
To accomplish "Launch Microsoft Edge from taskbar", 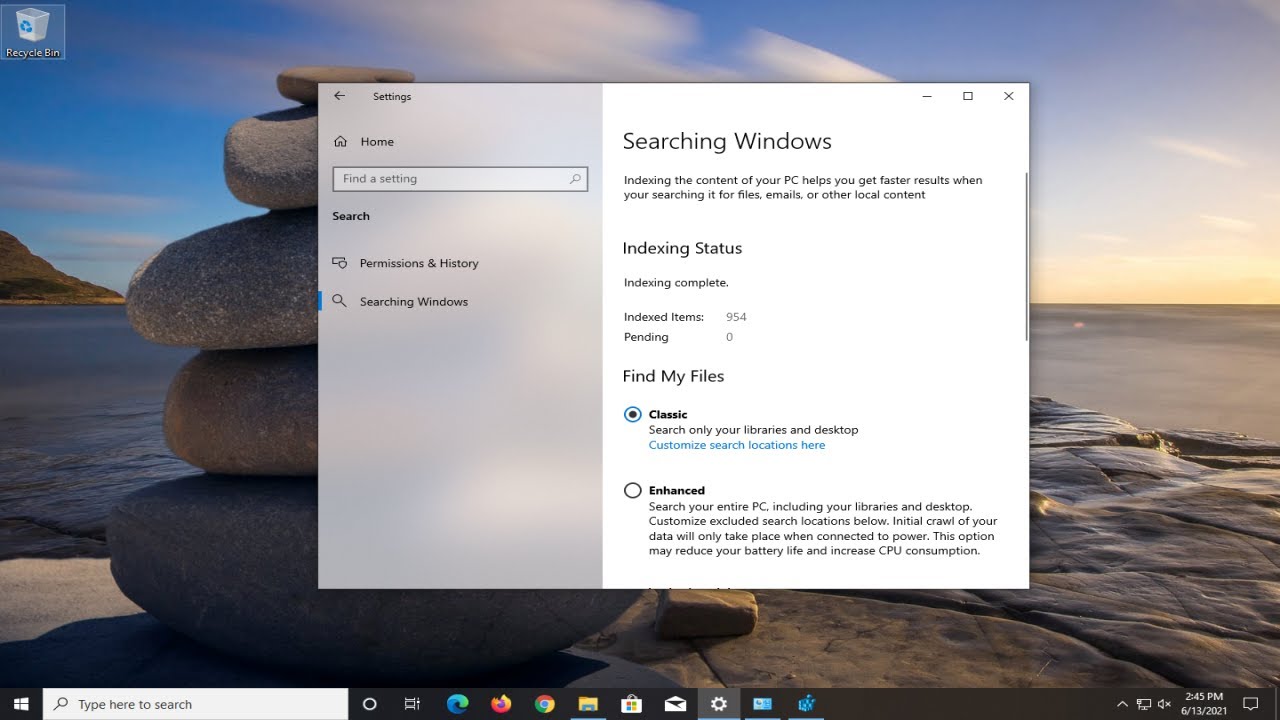I will coord(457,704).
